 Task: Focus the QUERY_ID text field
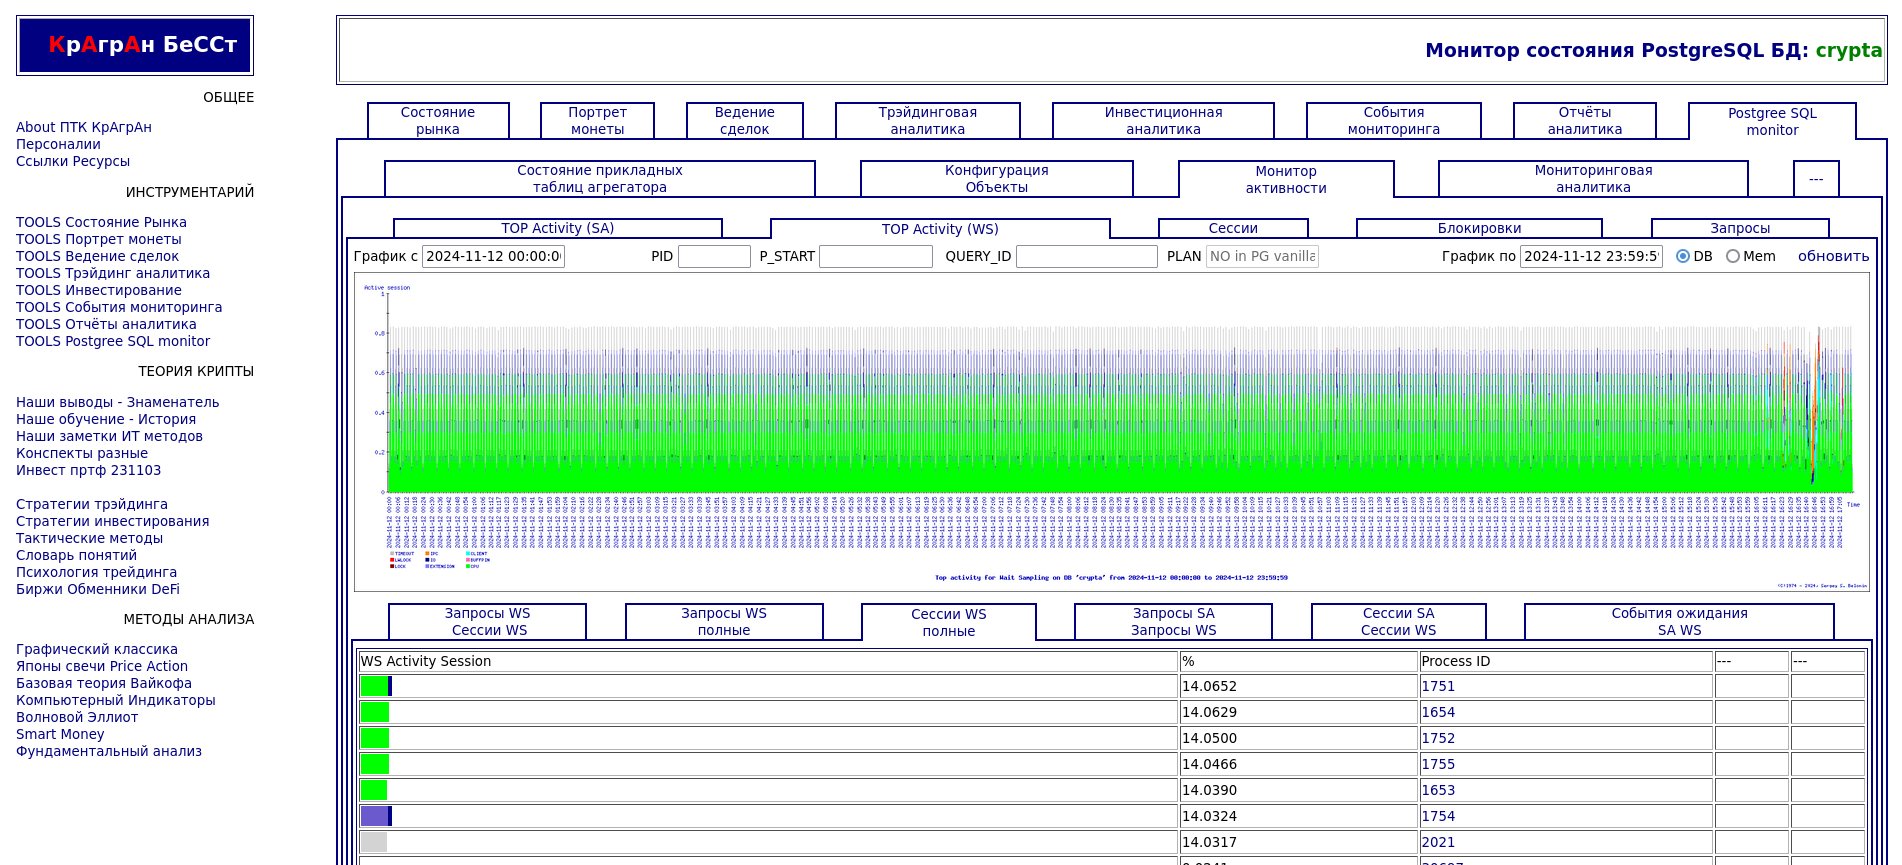click(1086, 257)
